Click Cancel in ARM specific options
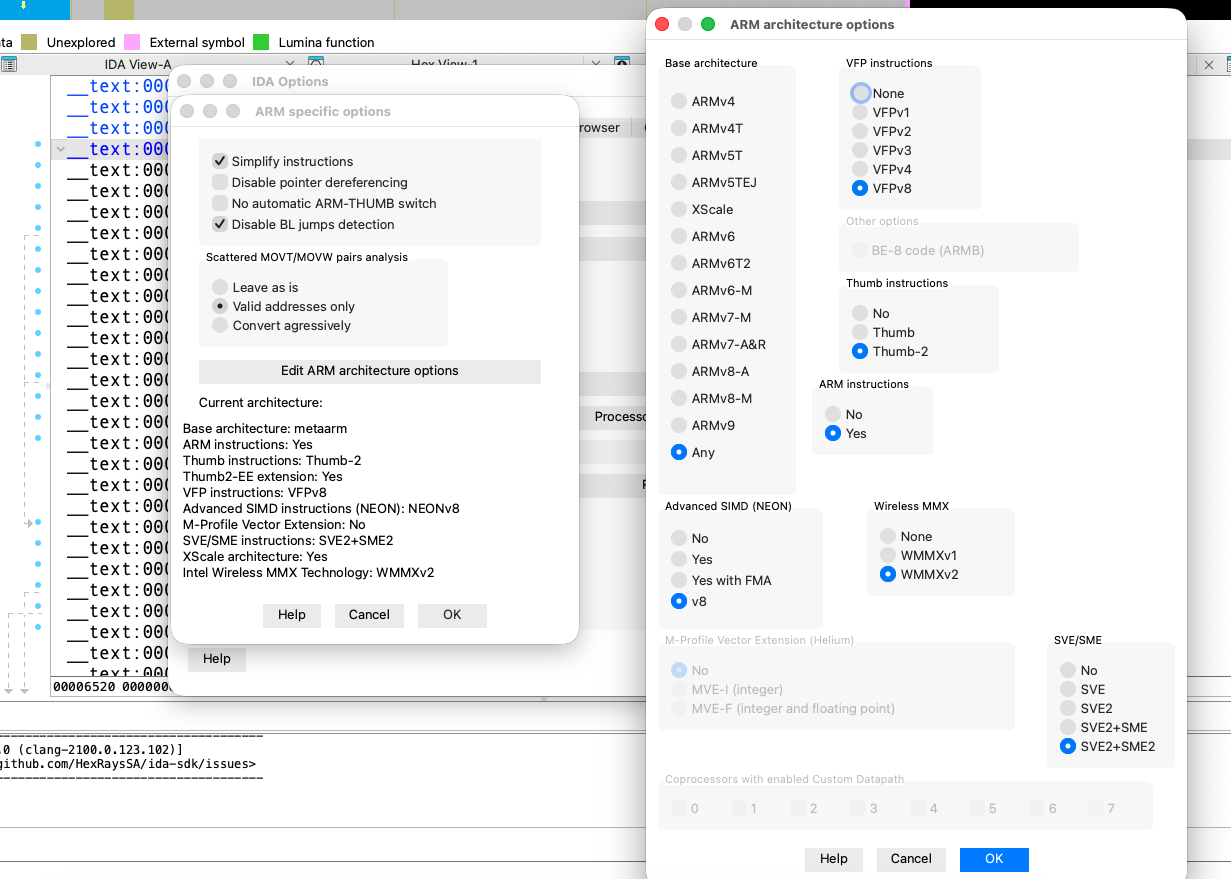 pyautogui.click(x=369, y=615)
